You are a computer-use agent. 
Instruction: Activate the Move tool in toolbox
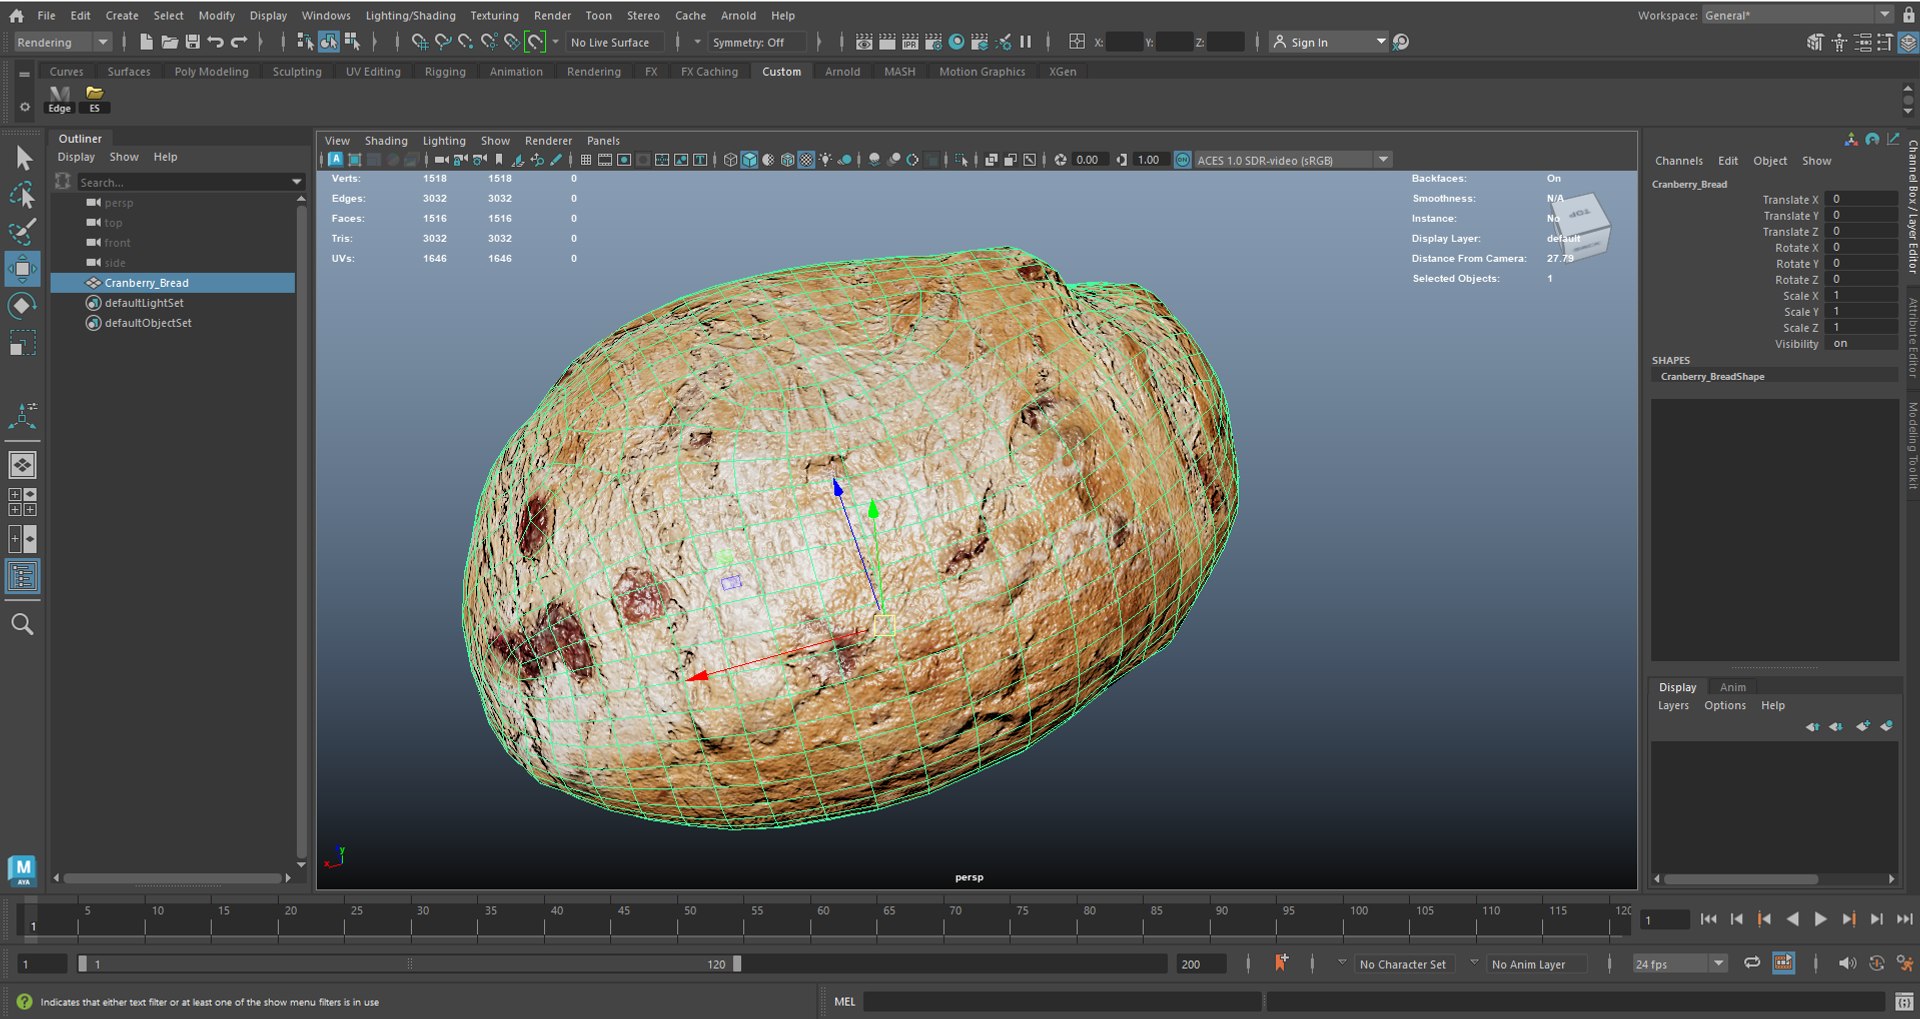click(22, 268)
